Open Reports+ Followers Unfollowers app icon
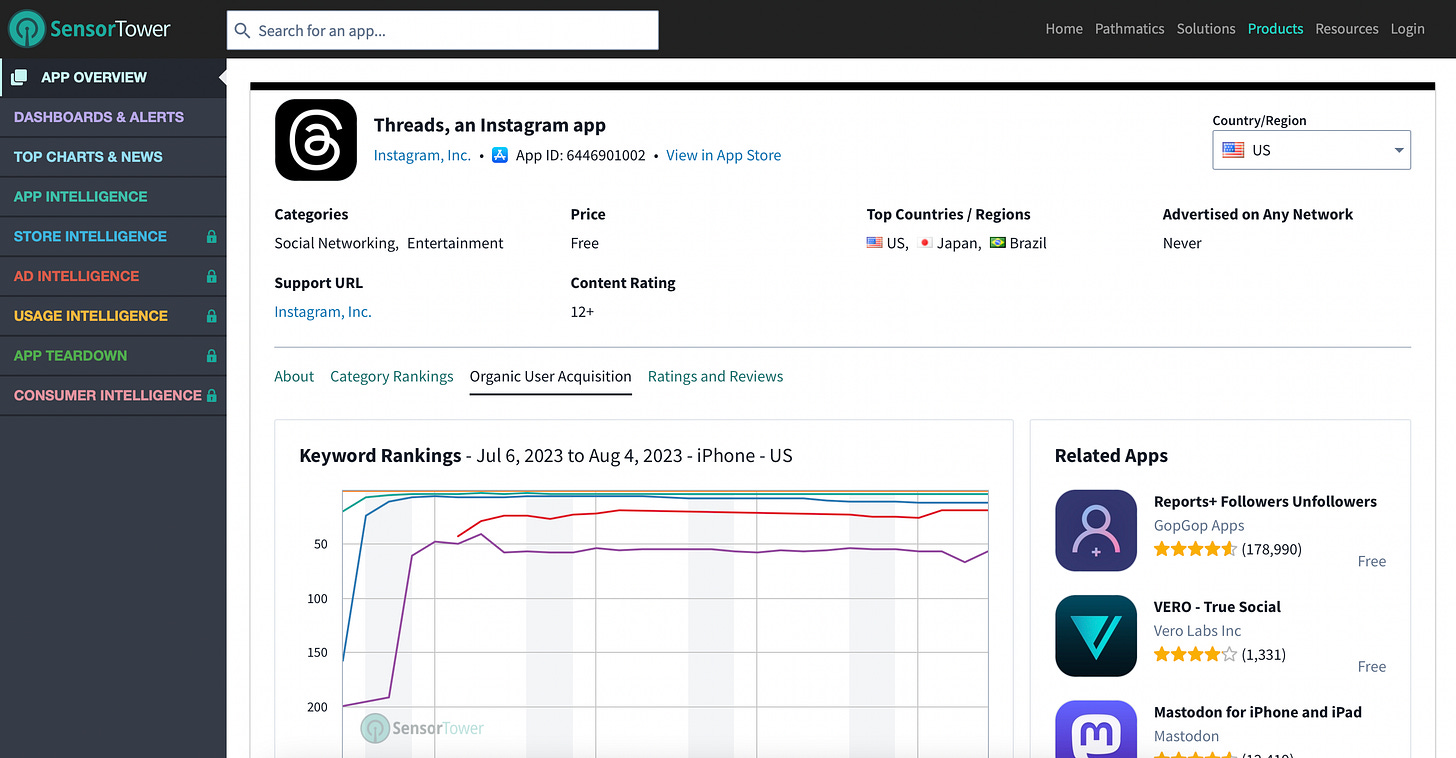 point(1096,530)
